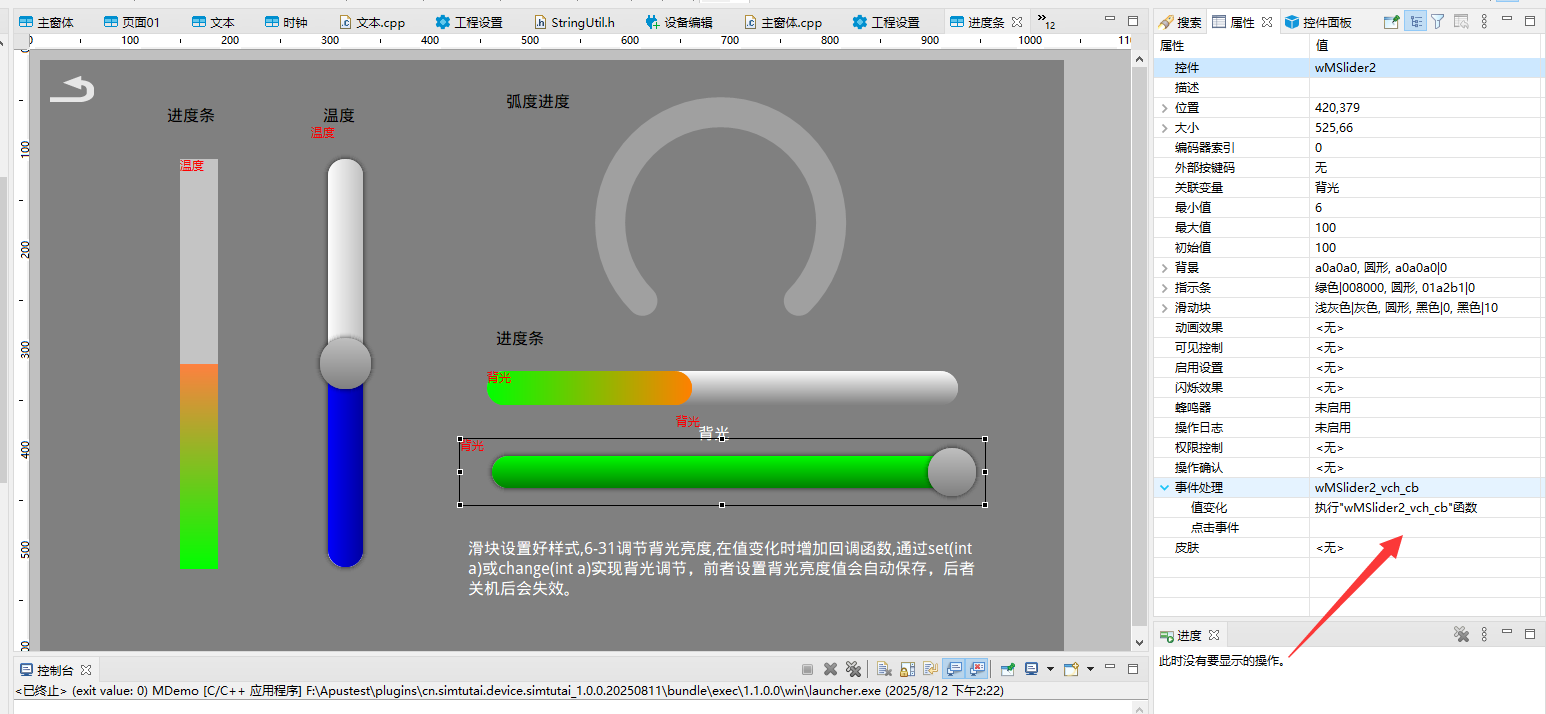Show the hidden editor tabs list (»12)
Image resolution: width=1546 pixels, height=714 pixels.
(1046, 21)
